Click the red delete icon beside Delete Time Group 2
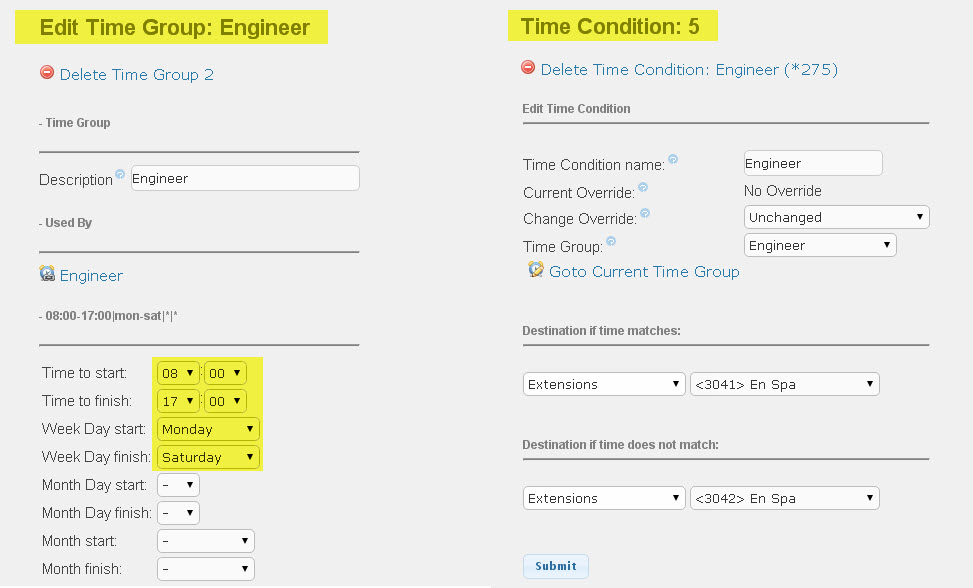The width and height of the screenshot is (973, 588). [x=47, y=73]
